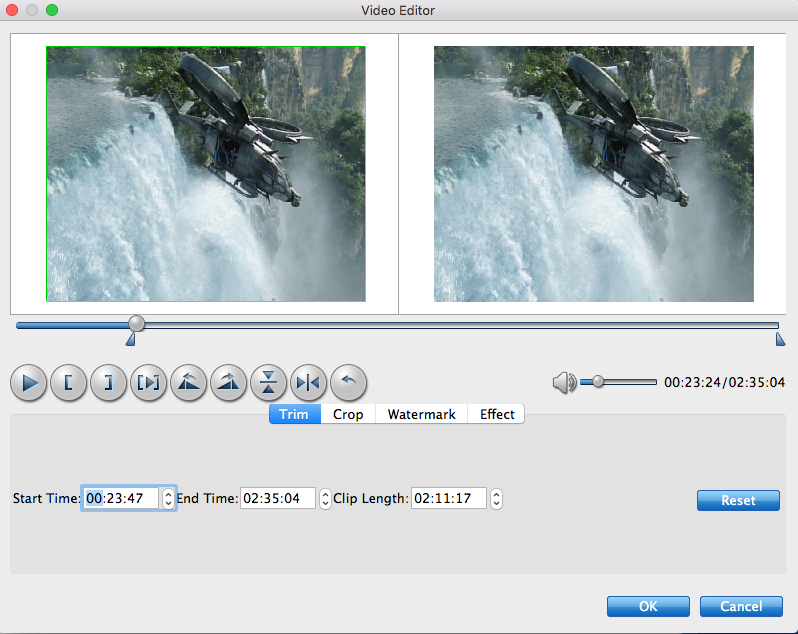Viewport: 798px width, 634px height.
Task: Open the Watermark tab
Action: (x=421, y=414)
